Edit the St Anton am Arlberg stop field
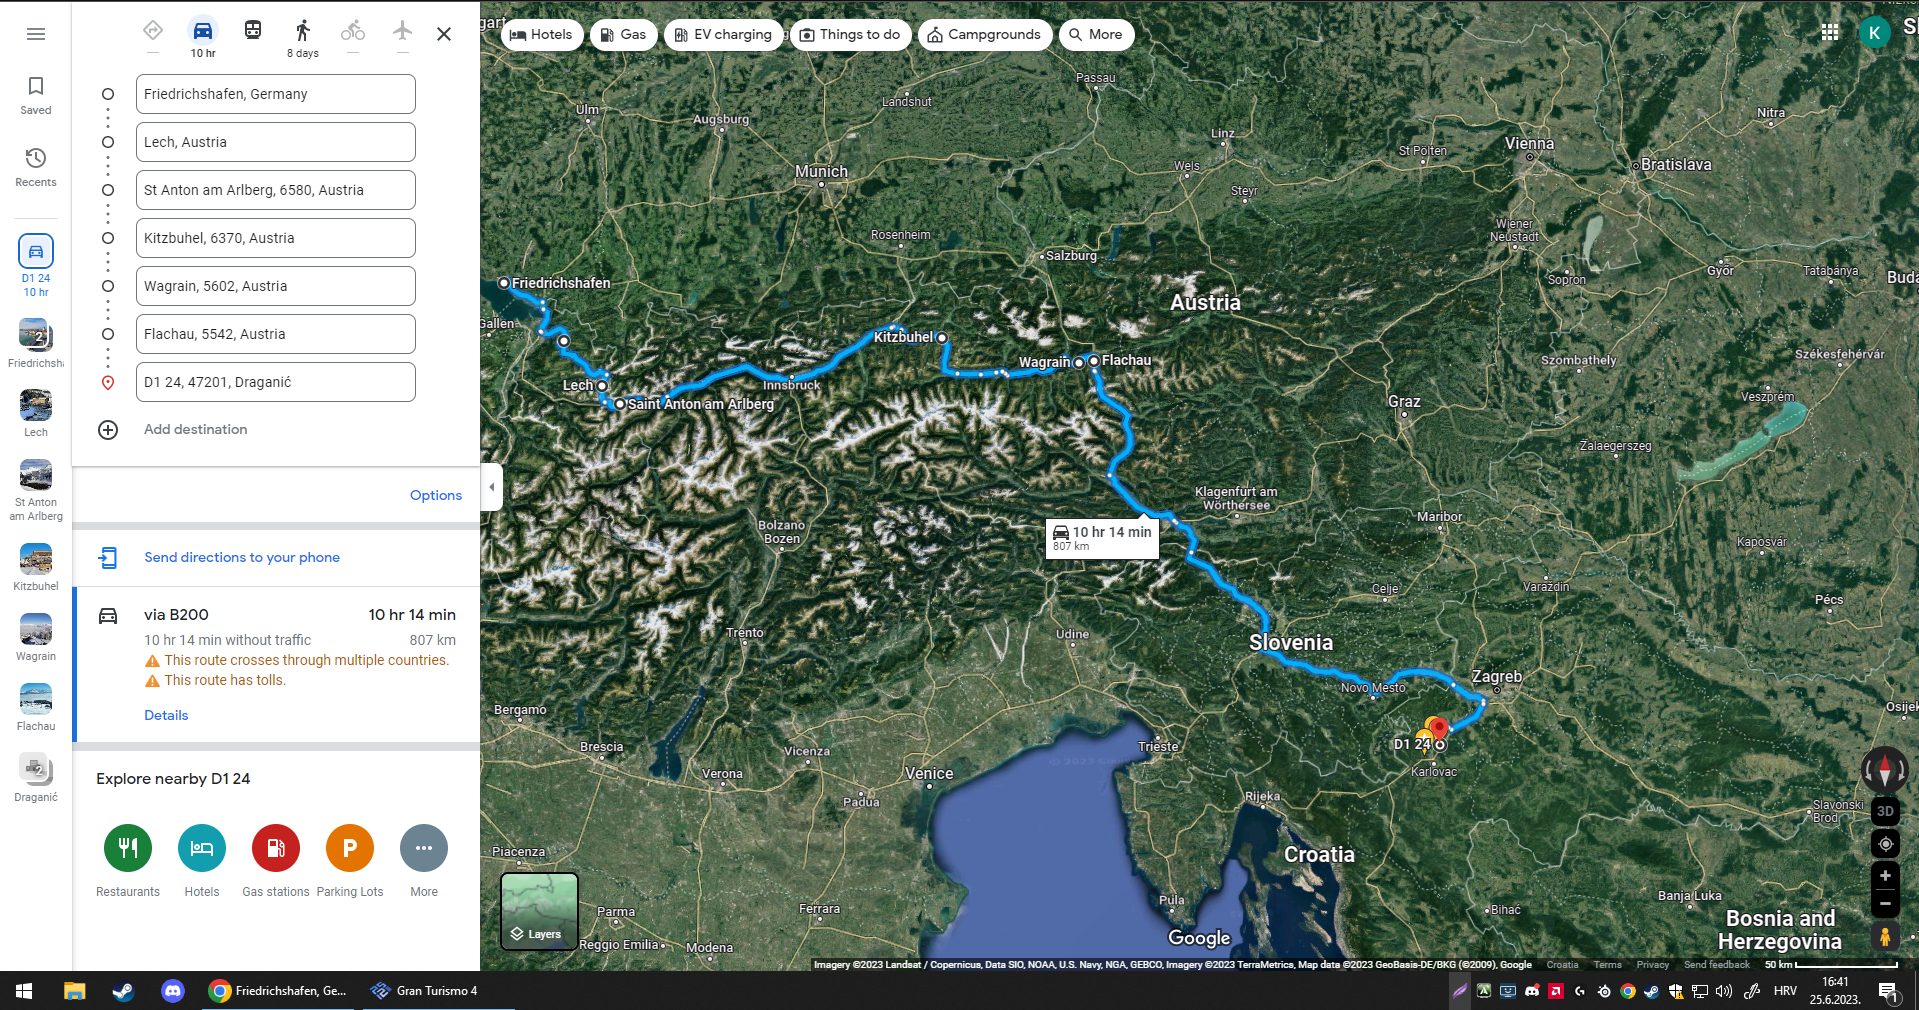1919x1010 pixels. coord(276,190)
